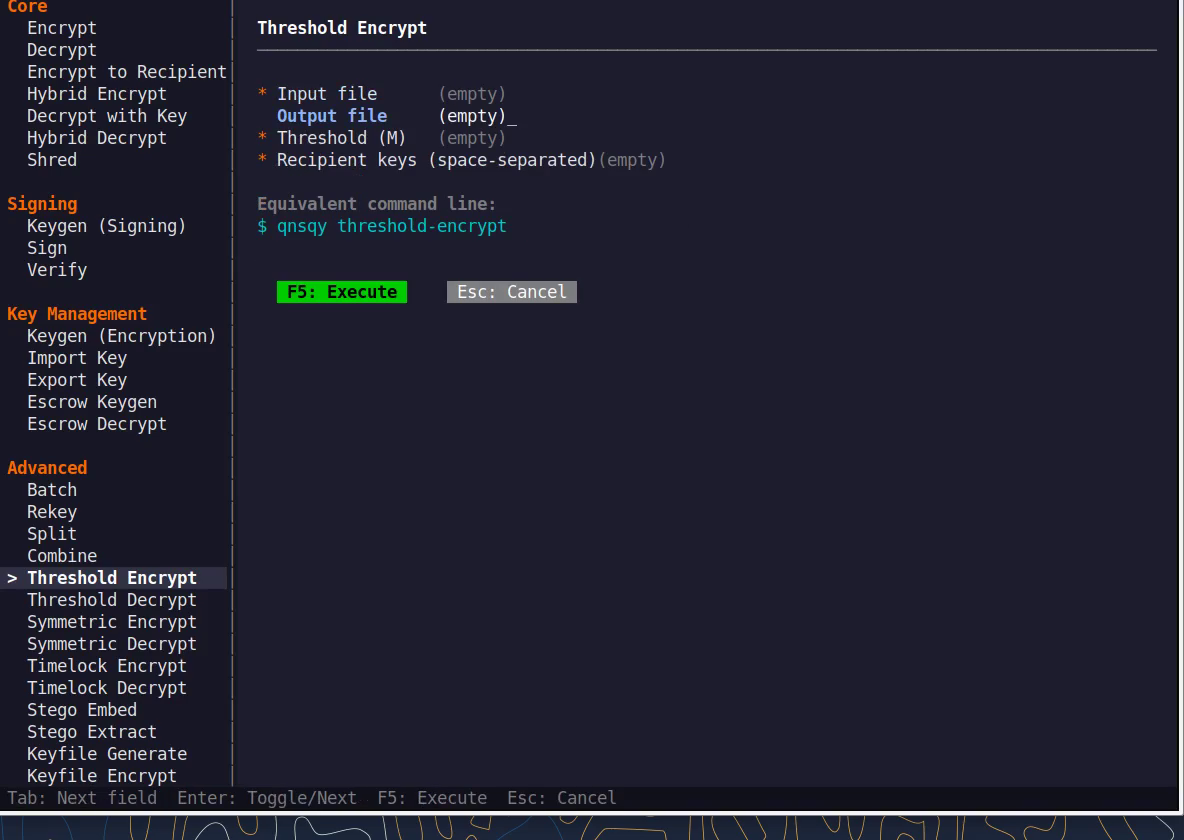
Task: Click the F5: Execute button
Action: pyautogui.click(x=342, y=292)
